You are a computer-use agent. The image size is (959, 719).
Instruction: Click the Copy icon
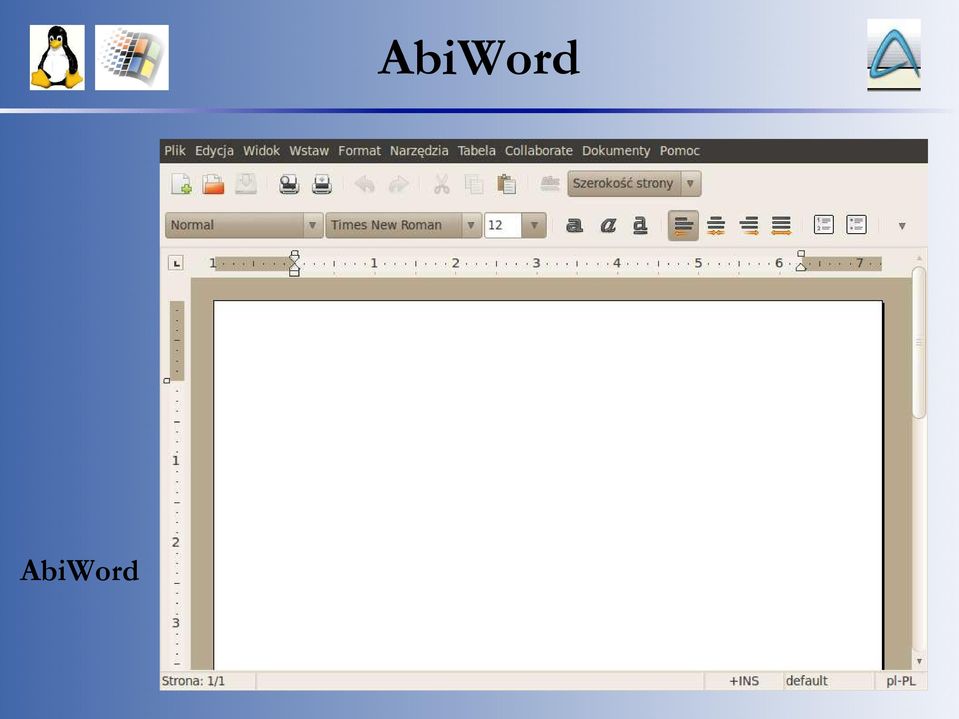pyautogui.click(x=474, y=184)
